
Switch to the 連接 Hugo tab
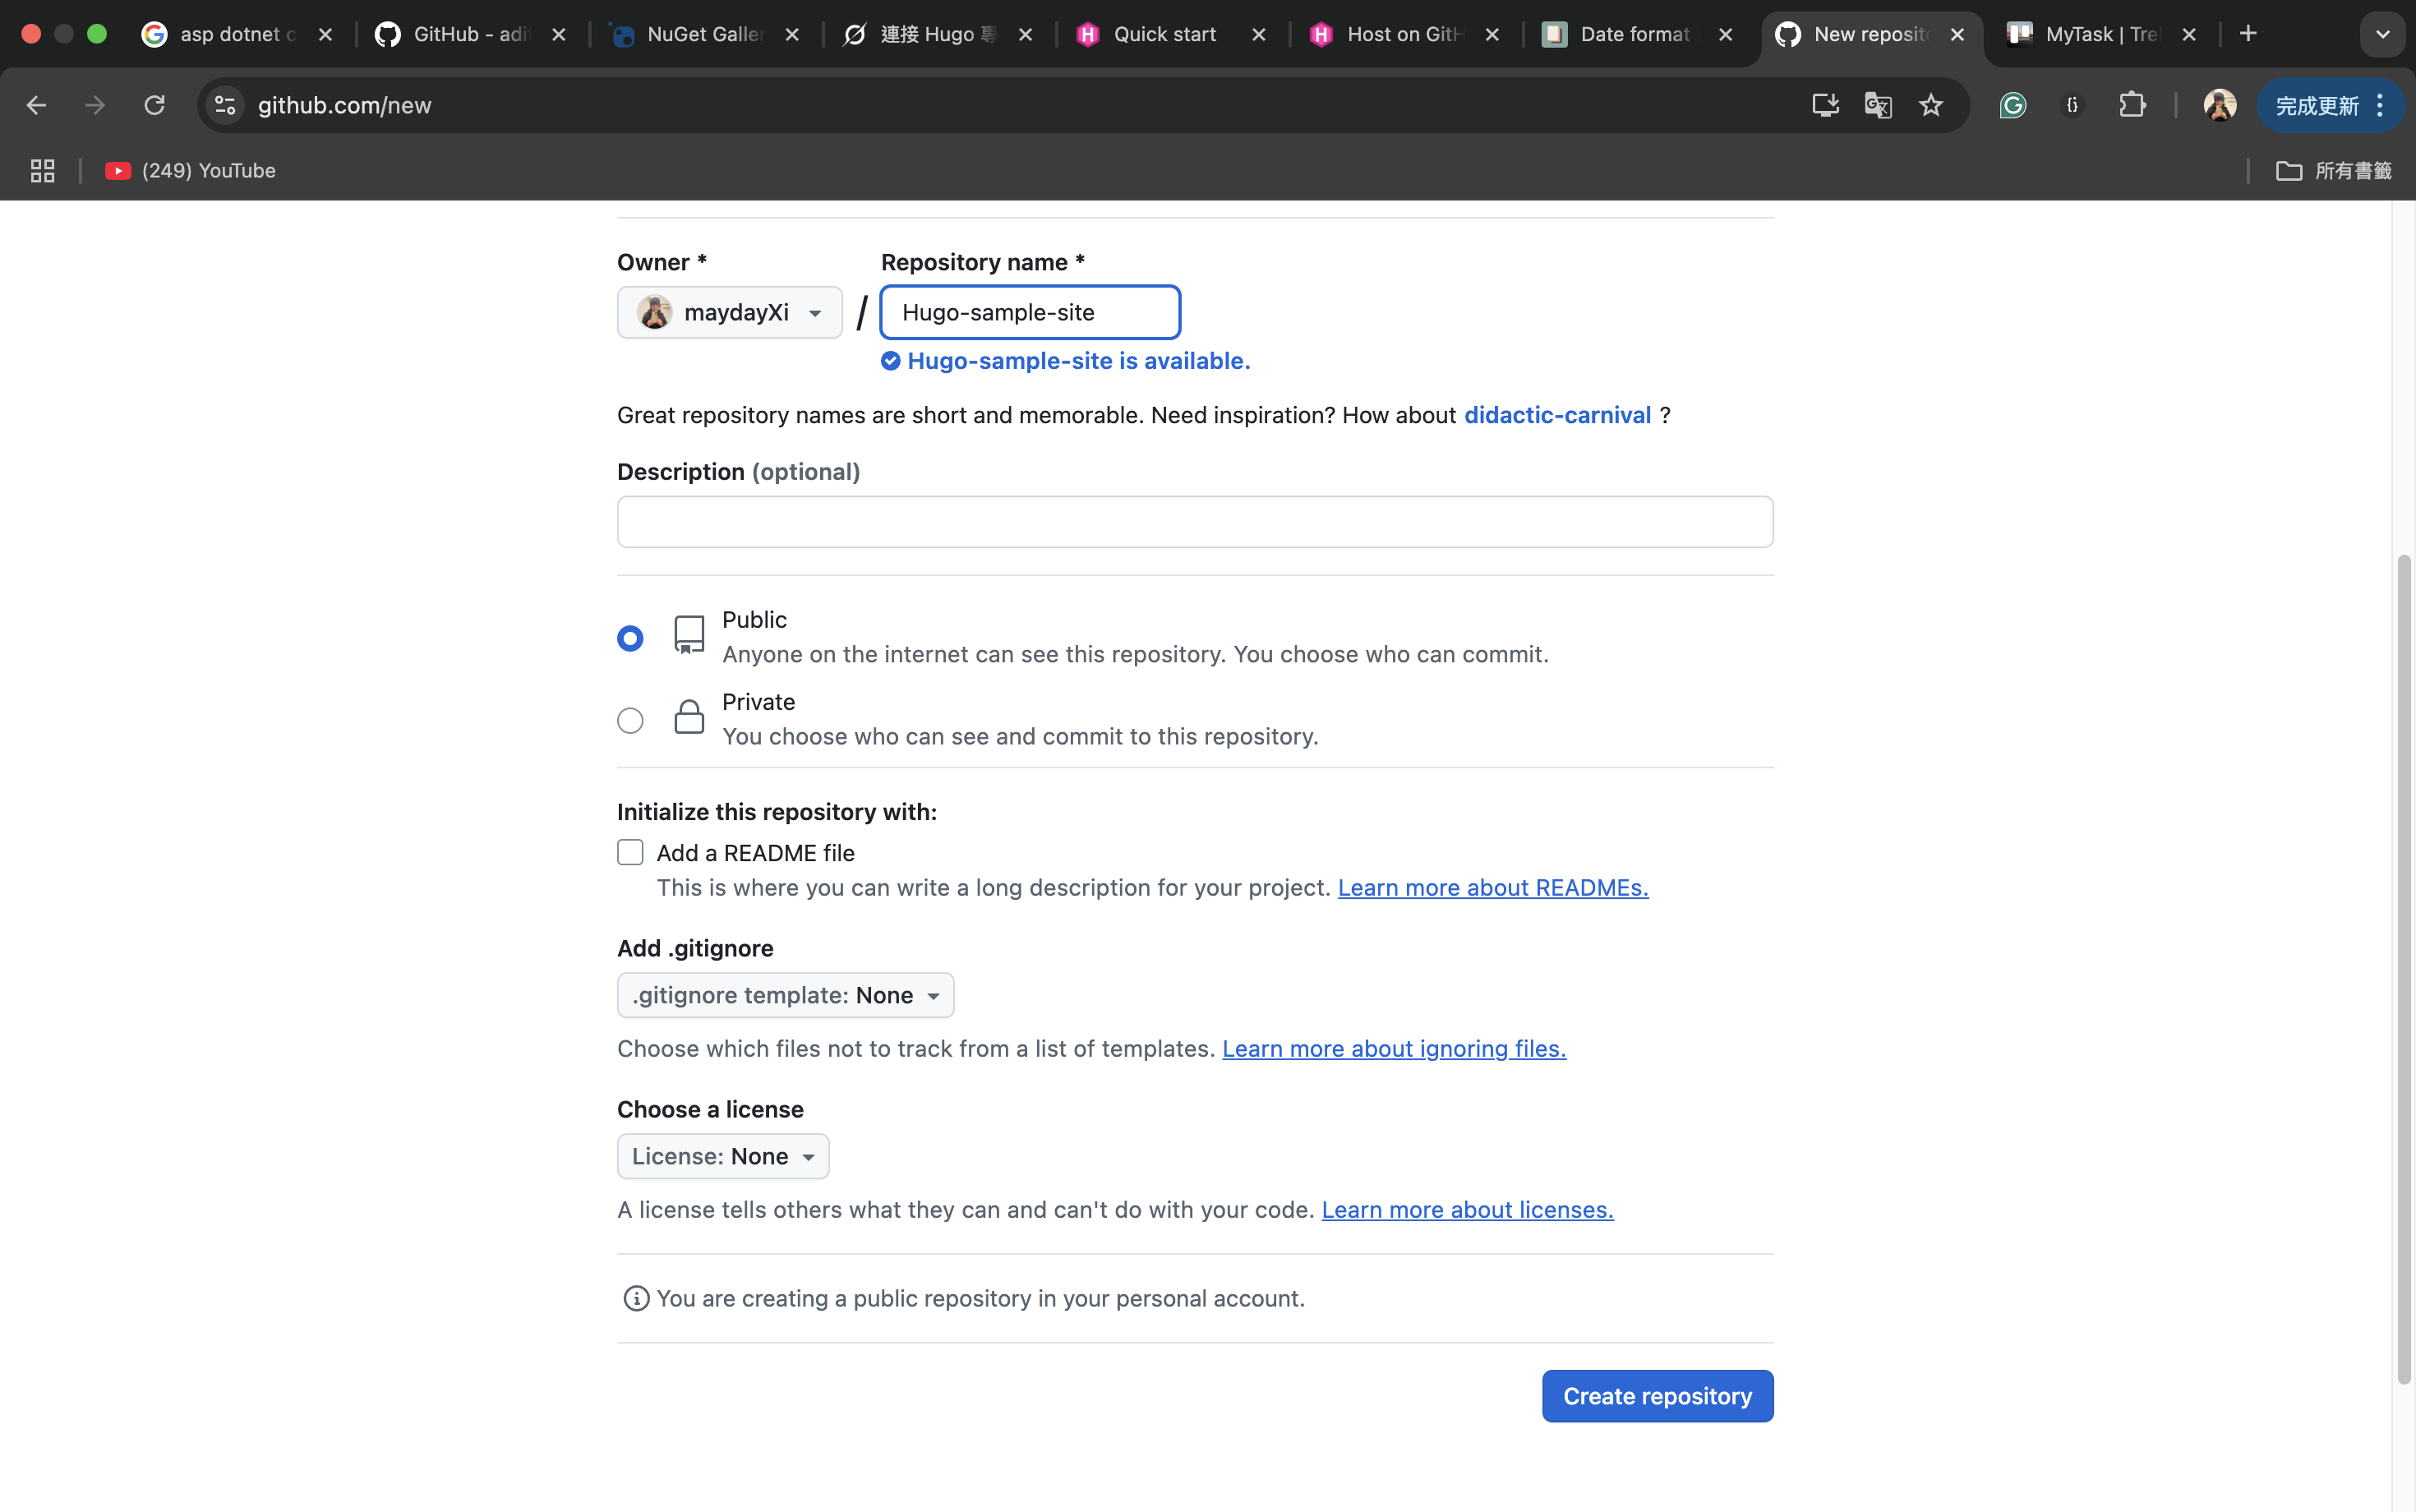(938, 34)
